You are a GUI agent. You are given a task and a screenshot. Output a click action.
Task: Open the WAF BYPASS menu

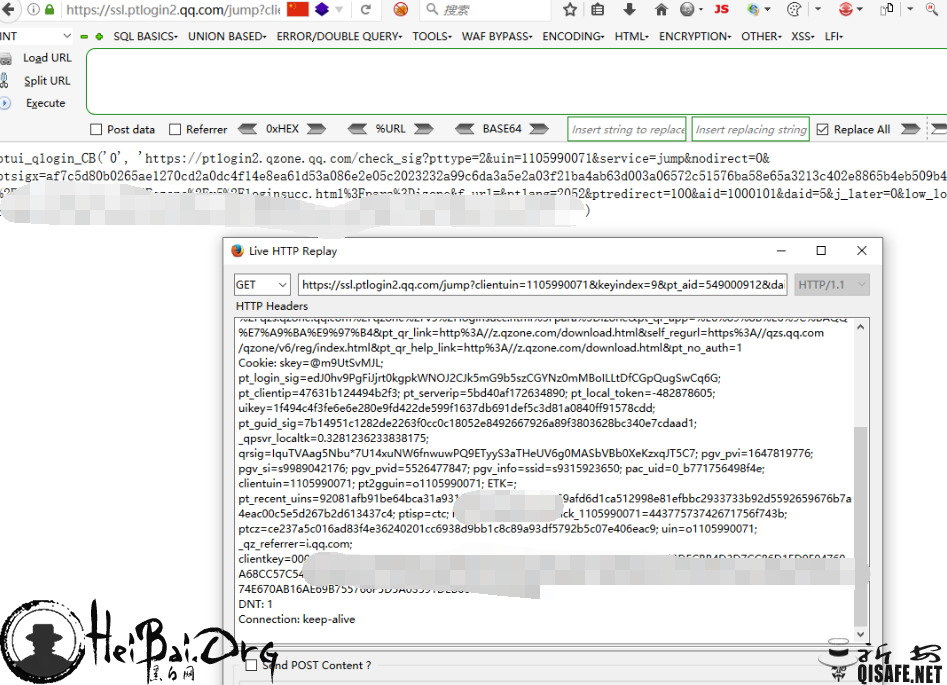point(497,36)
